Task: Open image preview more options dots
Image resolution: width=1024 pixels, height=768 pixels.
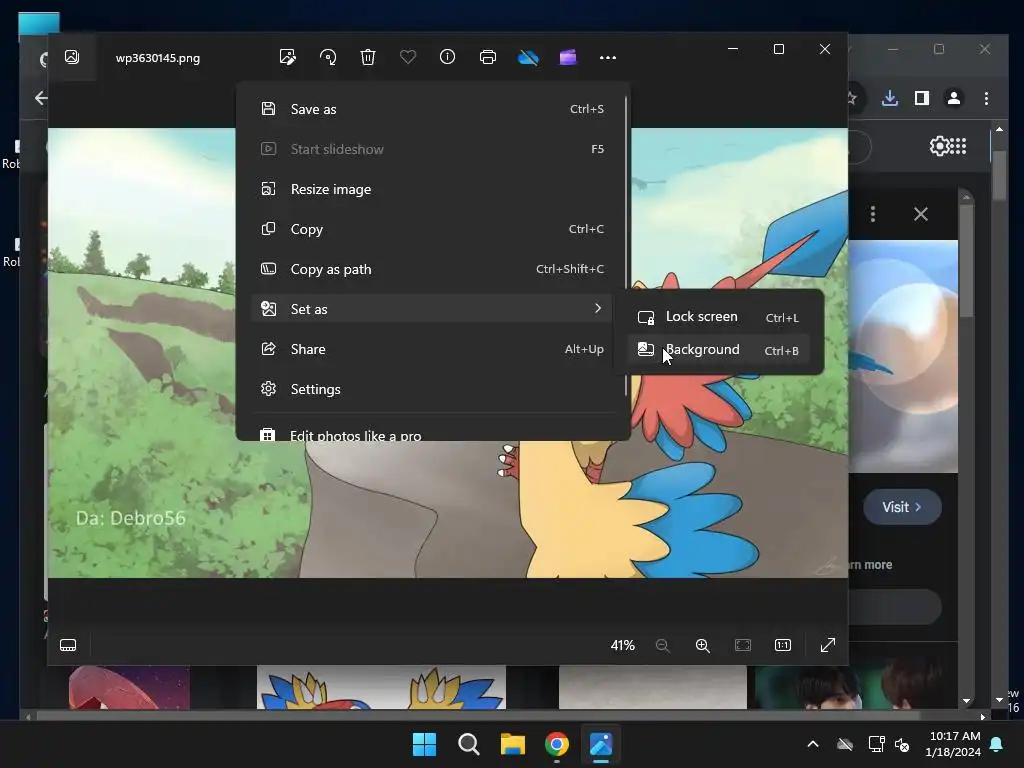Action: (x=873, y=214)
